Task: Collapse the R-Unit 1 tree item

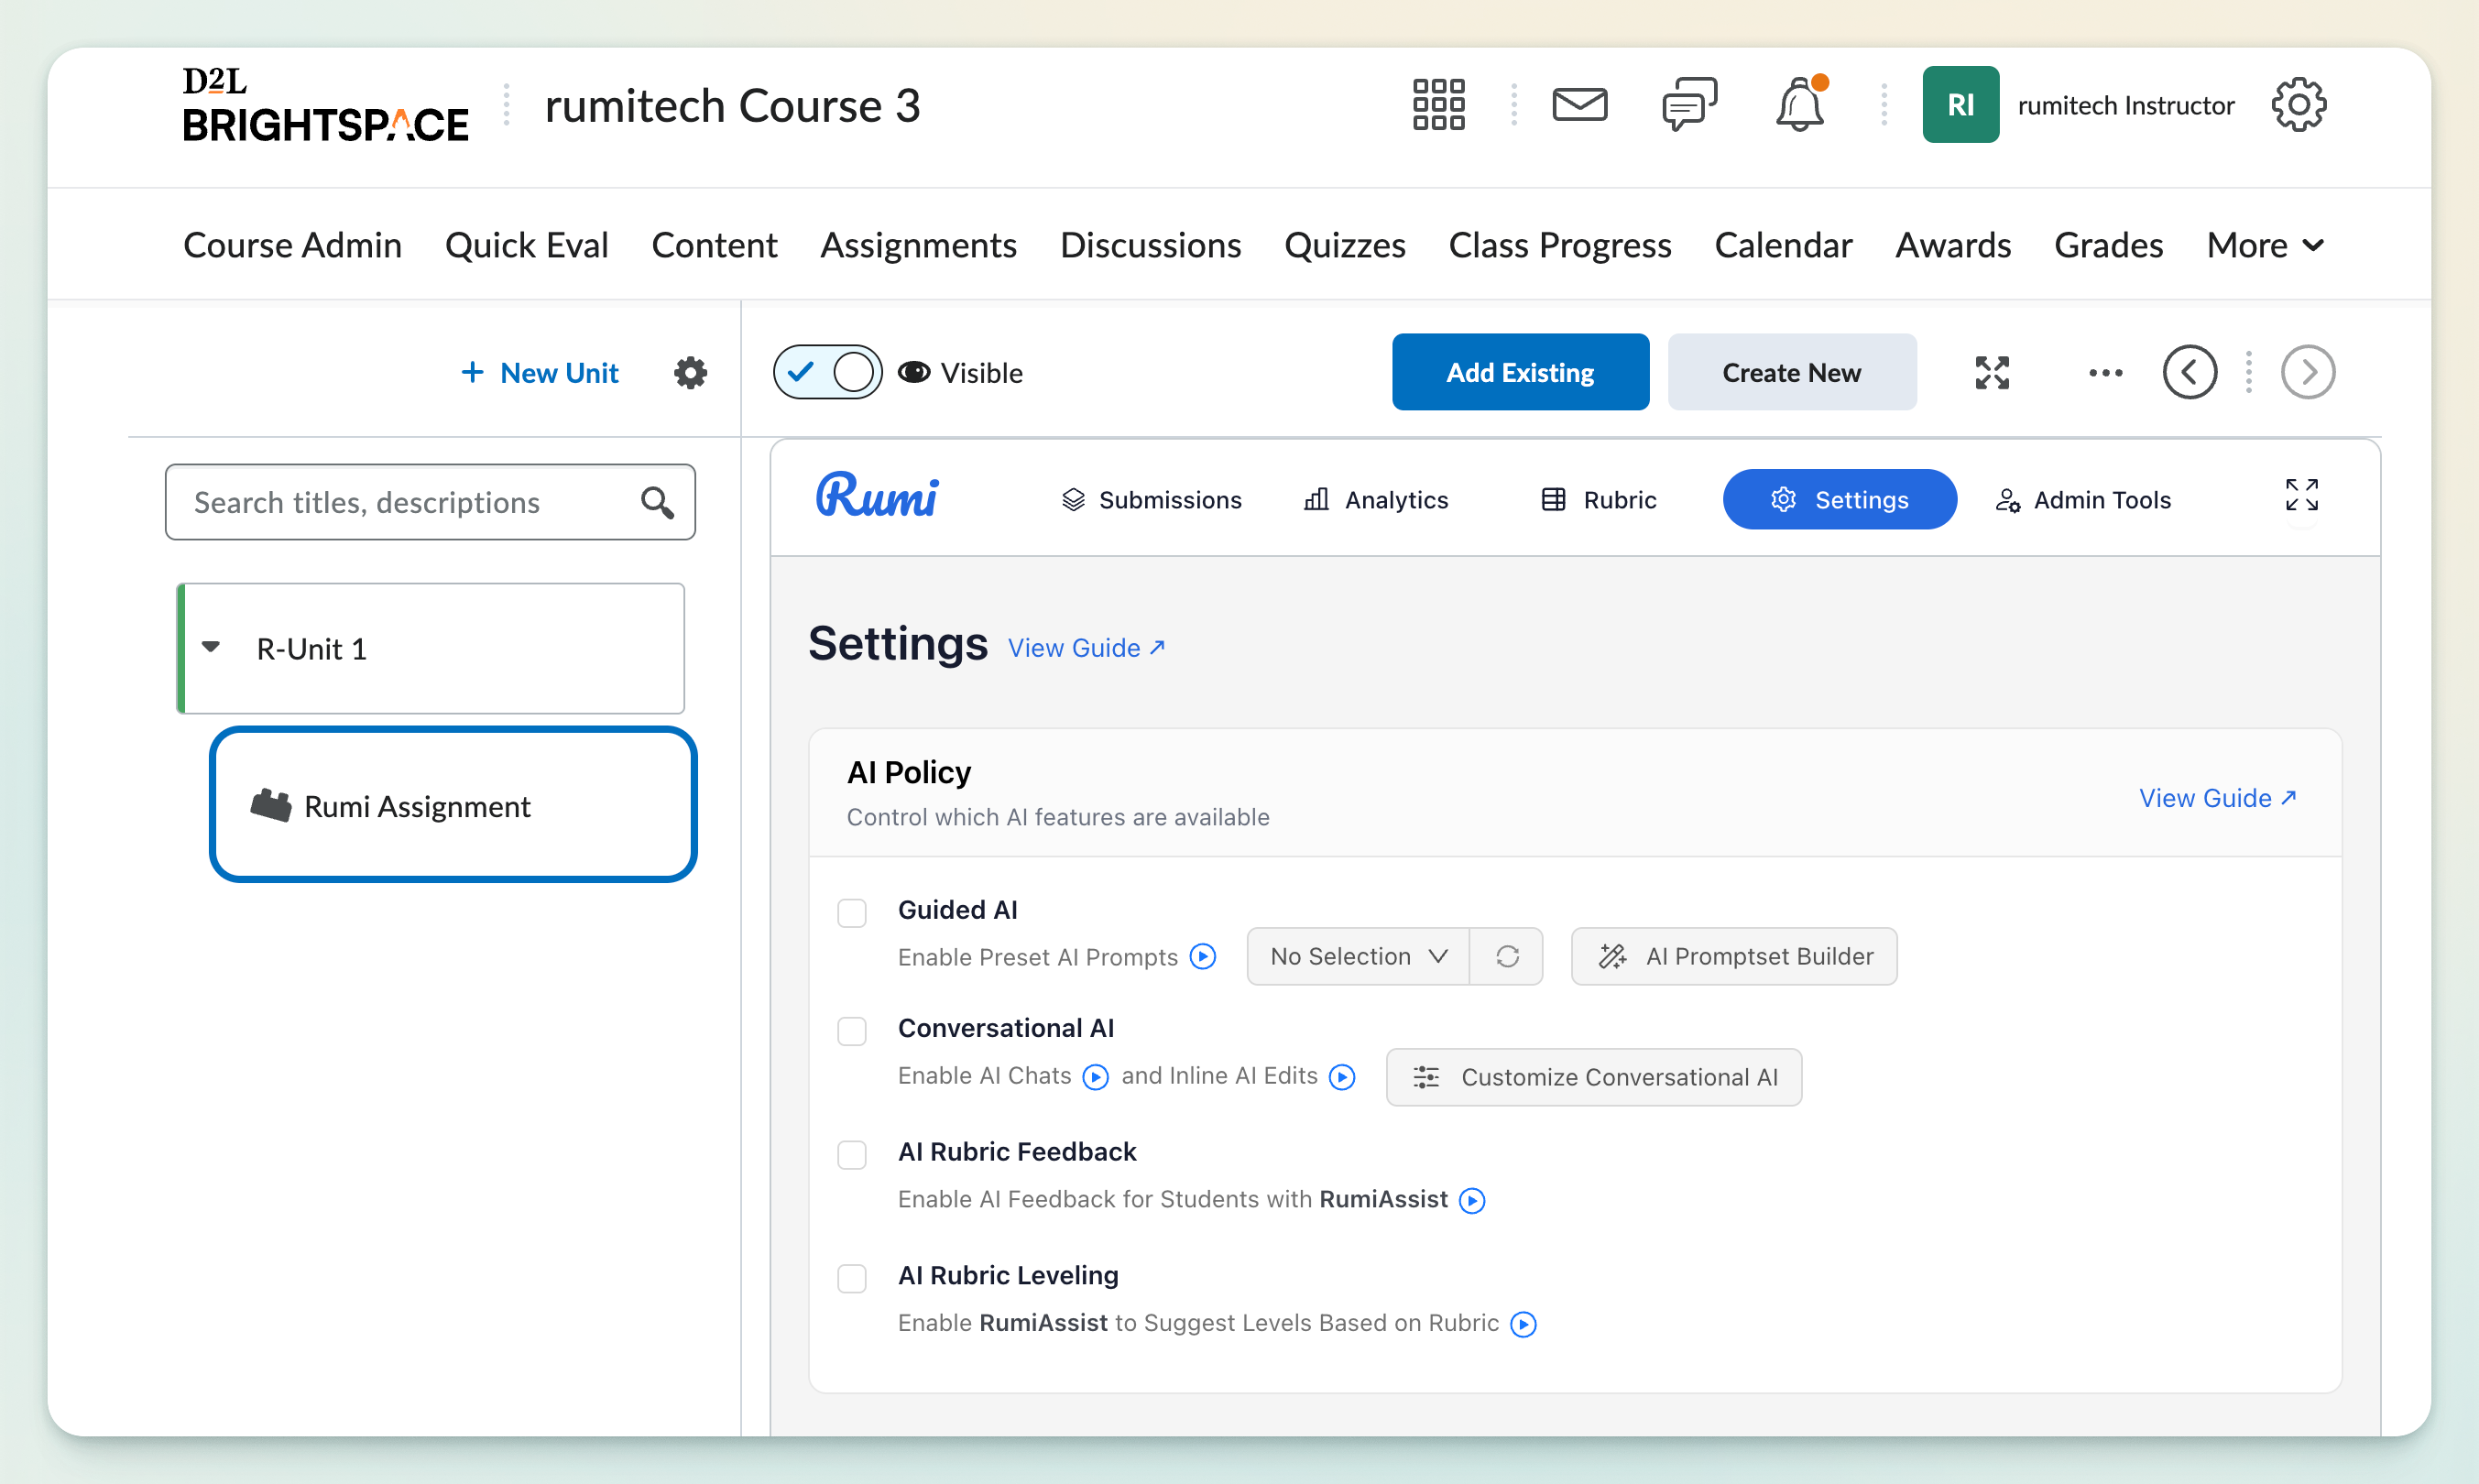Action: tap(211, 648)
